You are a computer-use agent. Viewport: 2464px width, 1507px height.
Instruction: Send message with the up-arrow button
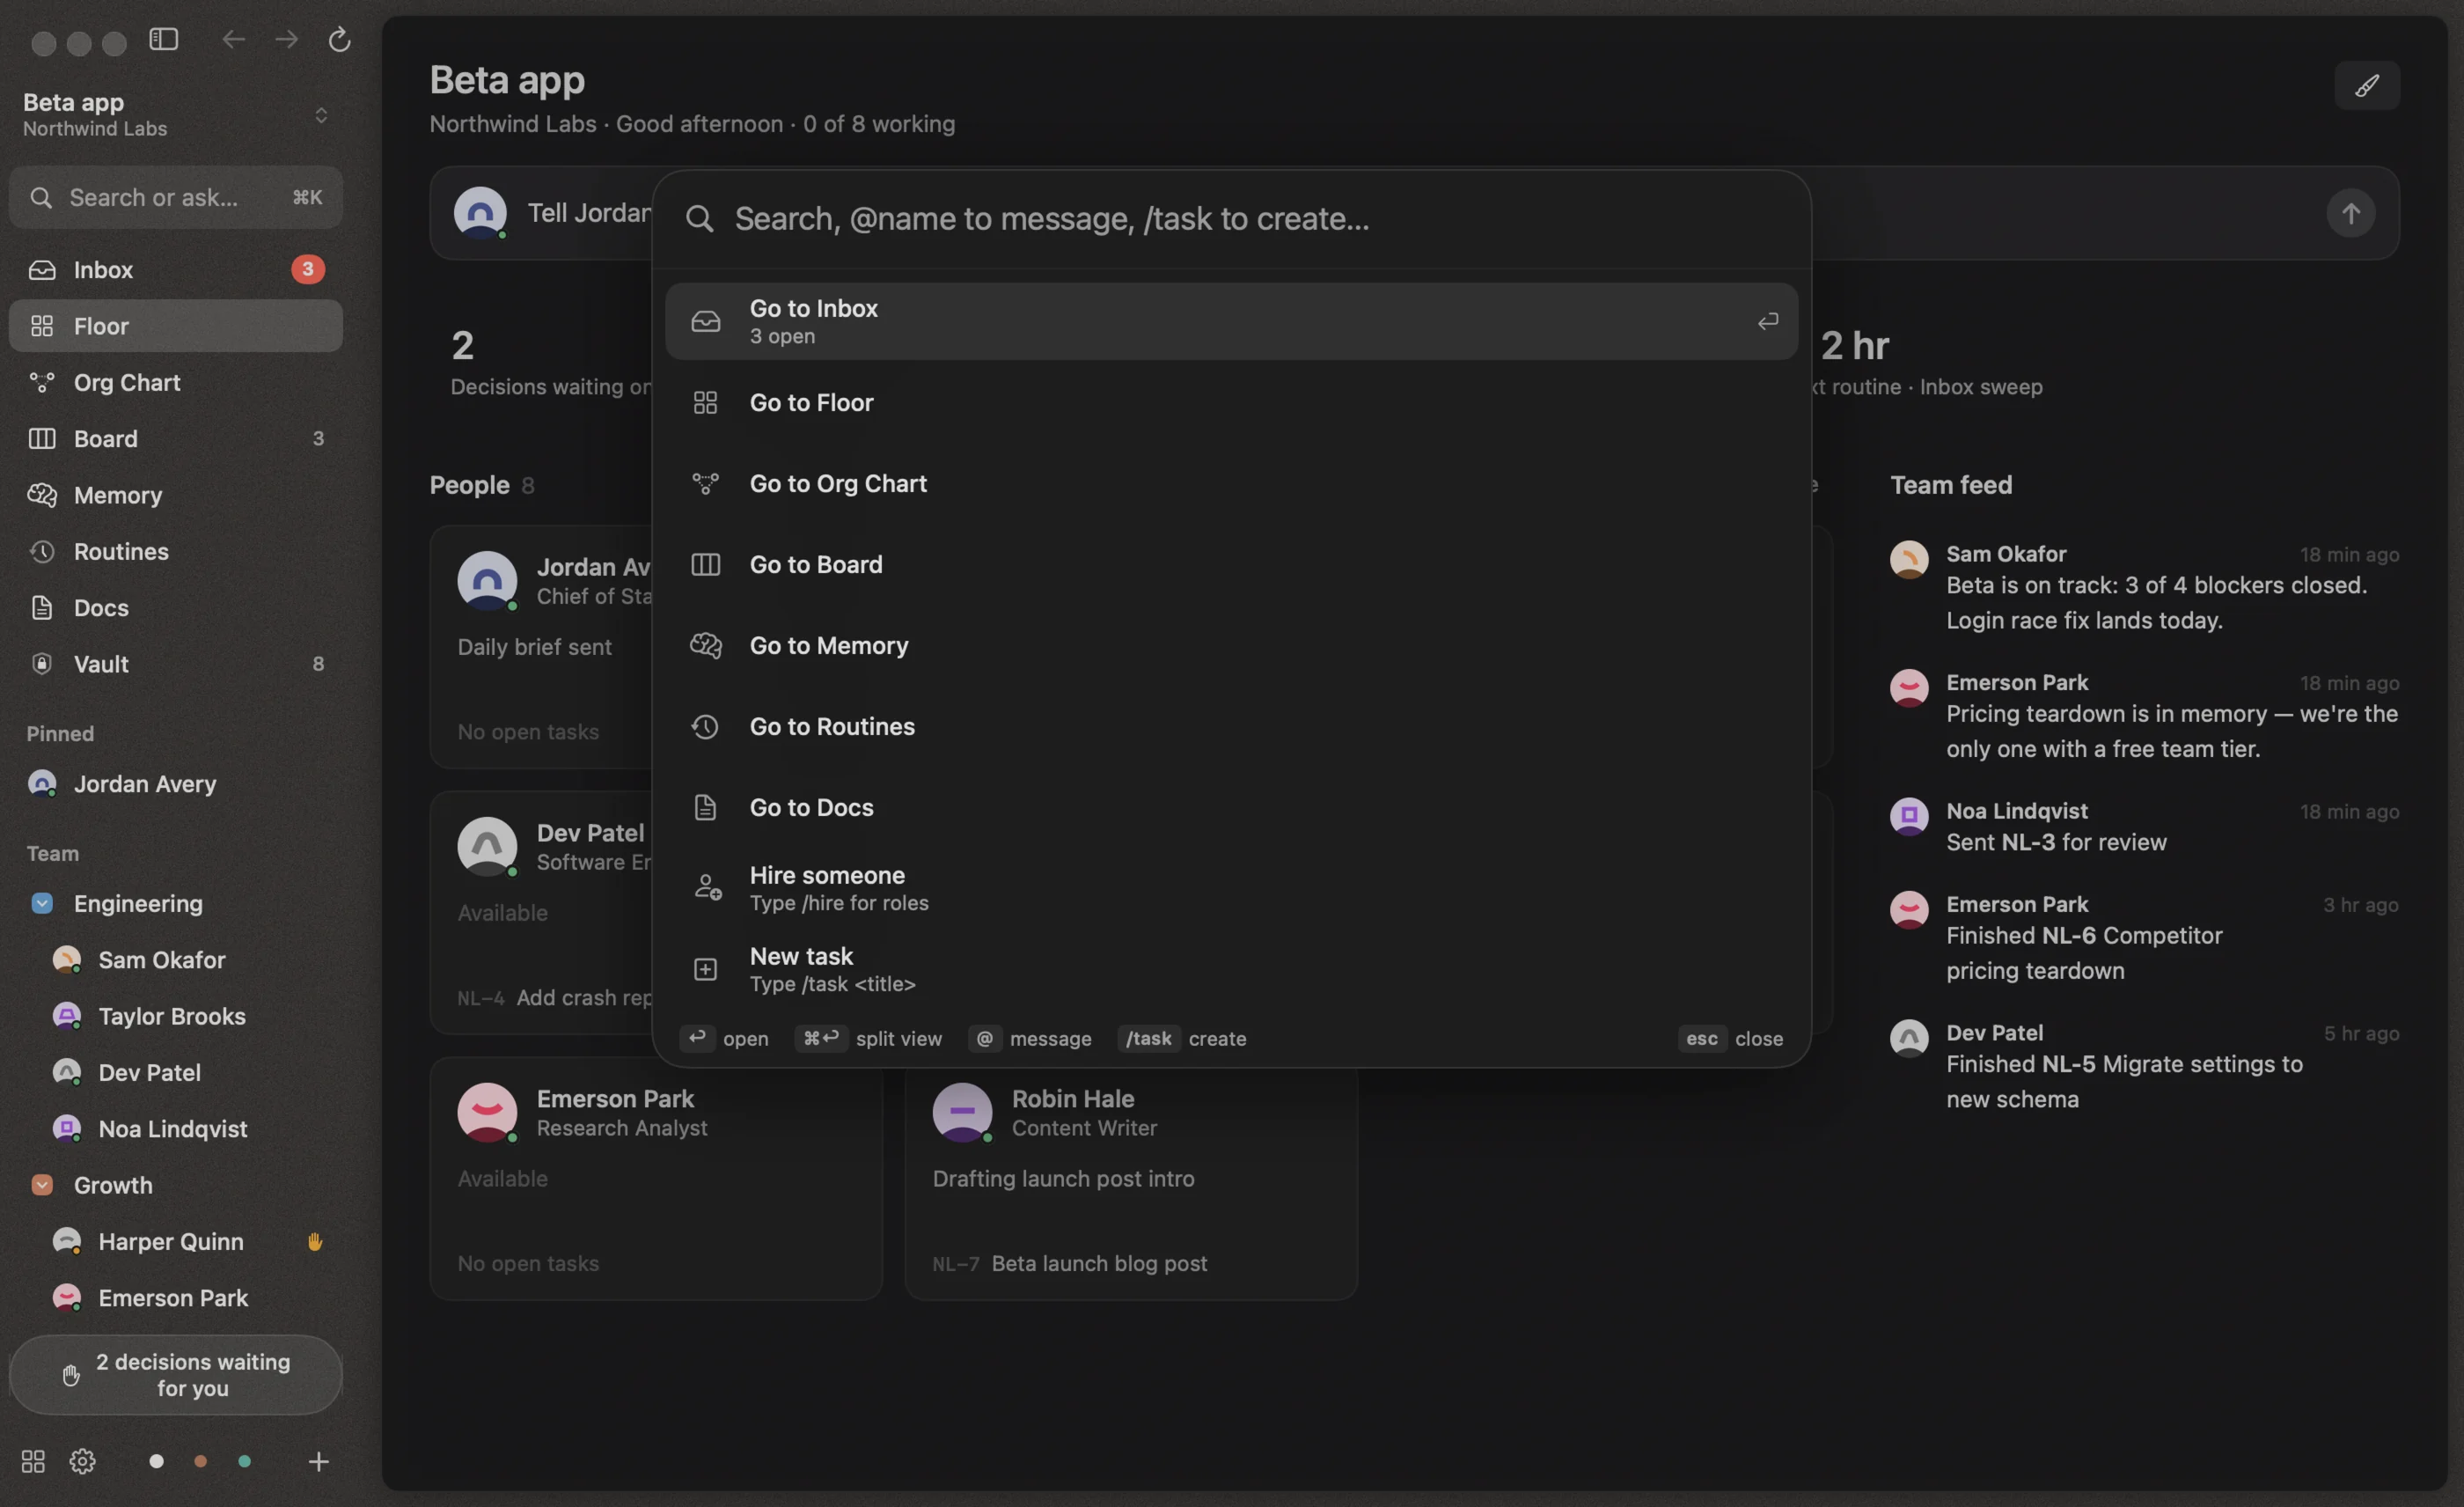pos(2350,213)
